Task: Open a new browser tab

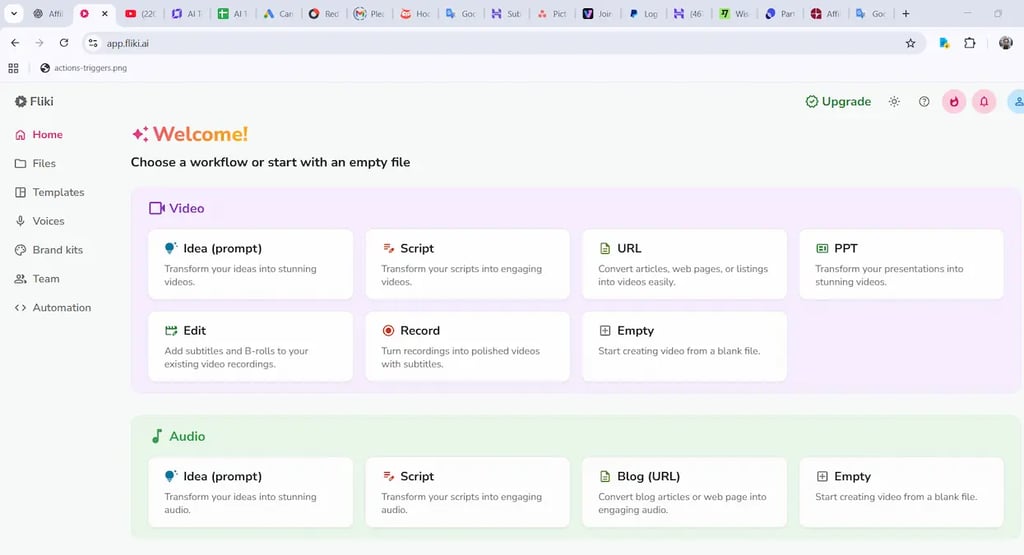Action: tap(906, 13)
